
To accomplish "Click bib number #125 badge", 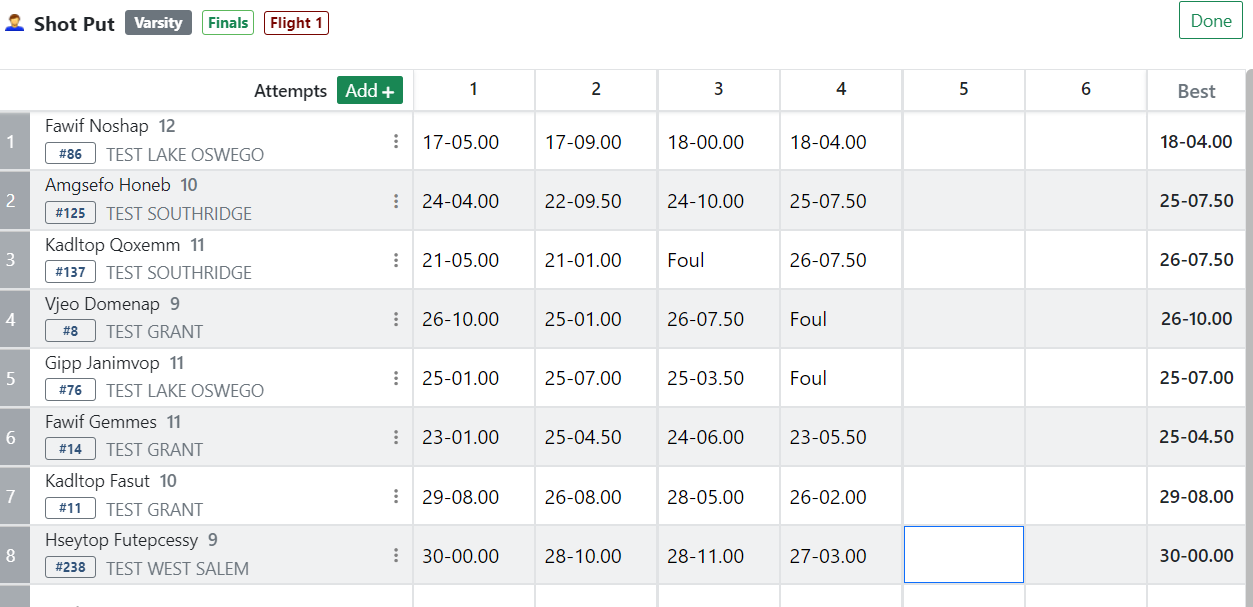I will 71,213.
